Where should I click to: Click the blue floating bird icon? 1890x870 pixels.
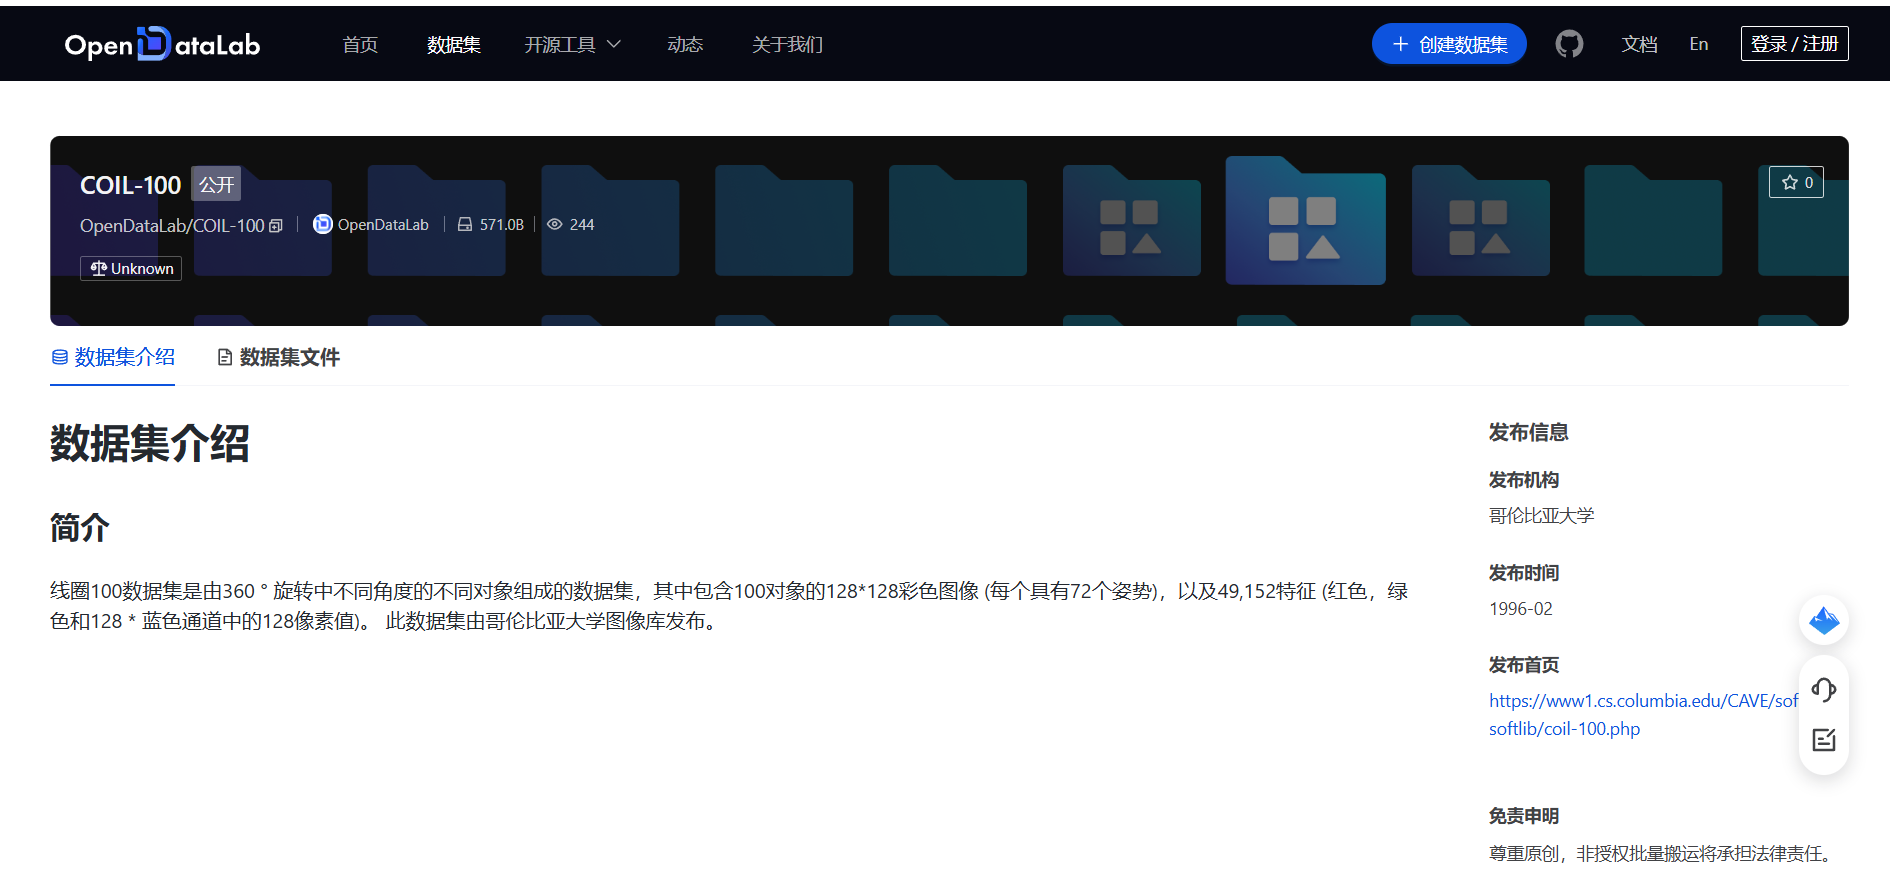tap(1824, 620)
